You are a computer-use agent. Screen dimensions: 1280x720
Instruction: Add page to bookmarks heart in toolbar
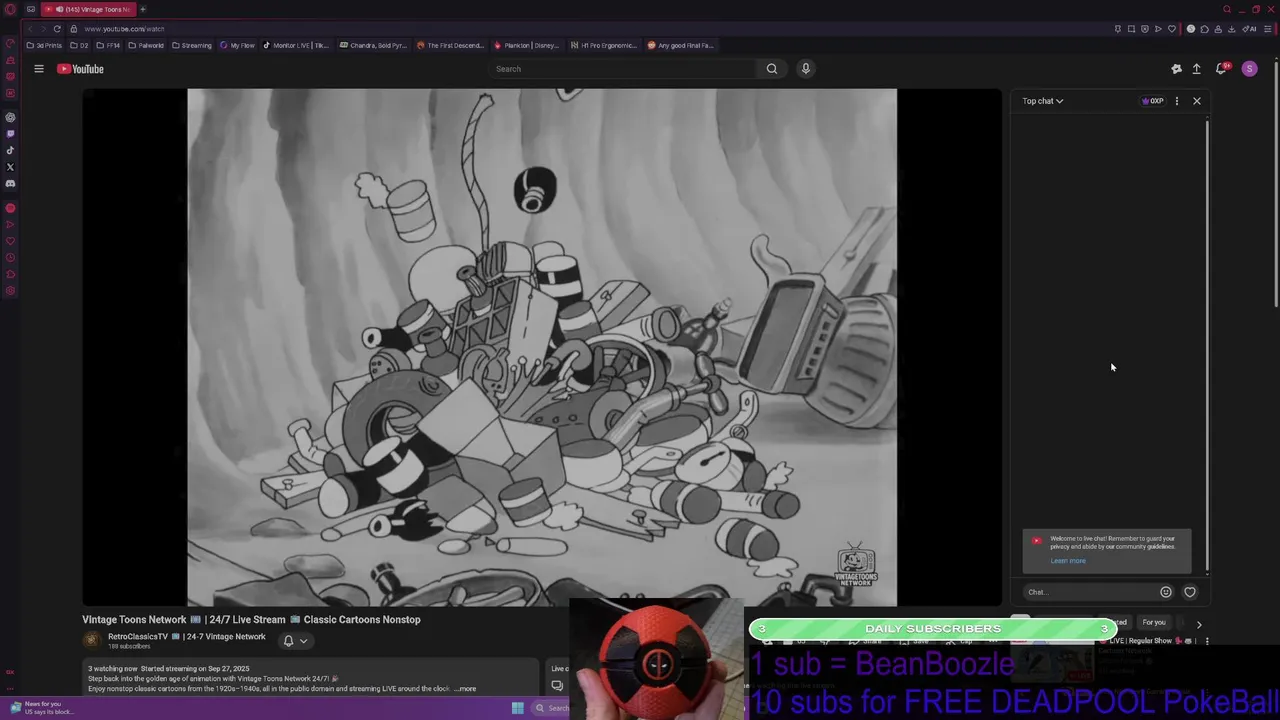coord(1172,29)
